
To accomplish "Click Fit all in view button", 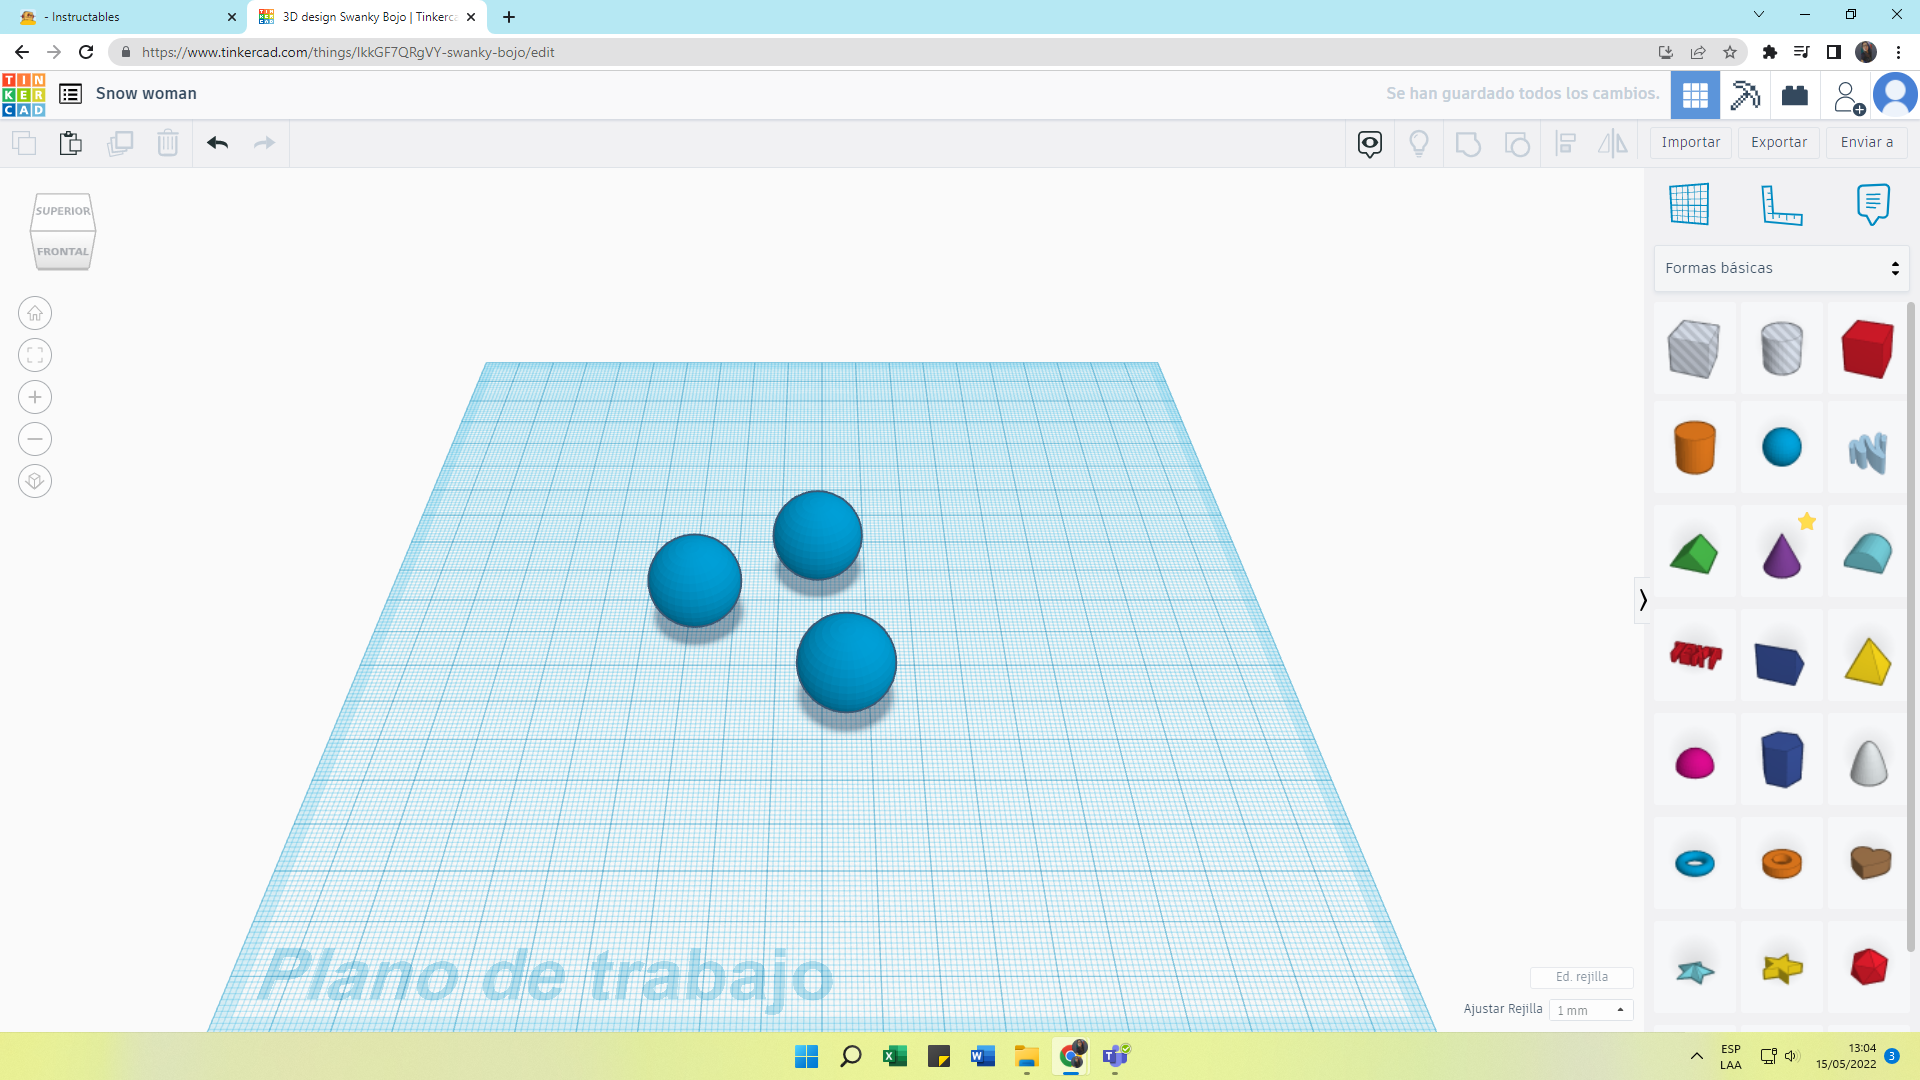I will 35,355.
